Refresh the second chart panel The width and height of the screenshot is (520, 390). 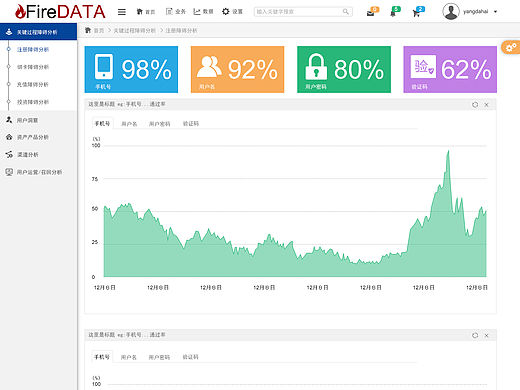tap(475, 335)
